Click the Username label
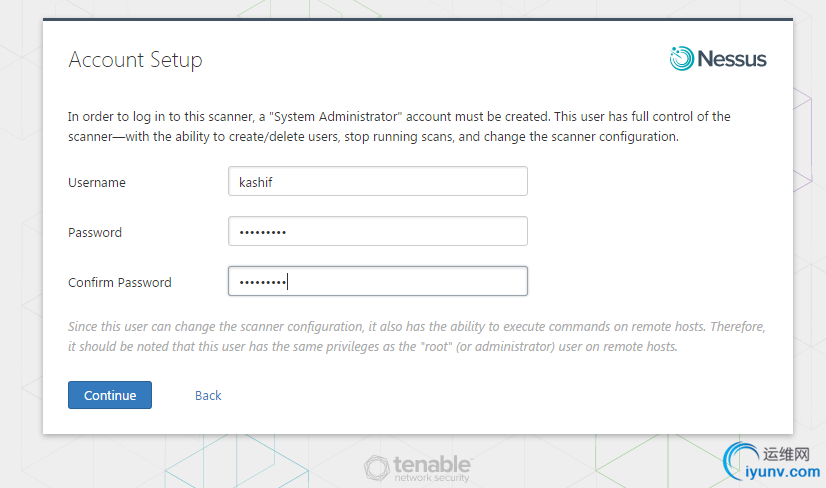The image size is (826, 488). [97, 182]
